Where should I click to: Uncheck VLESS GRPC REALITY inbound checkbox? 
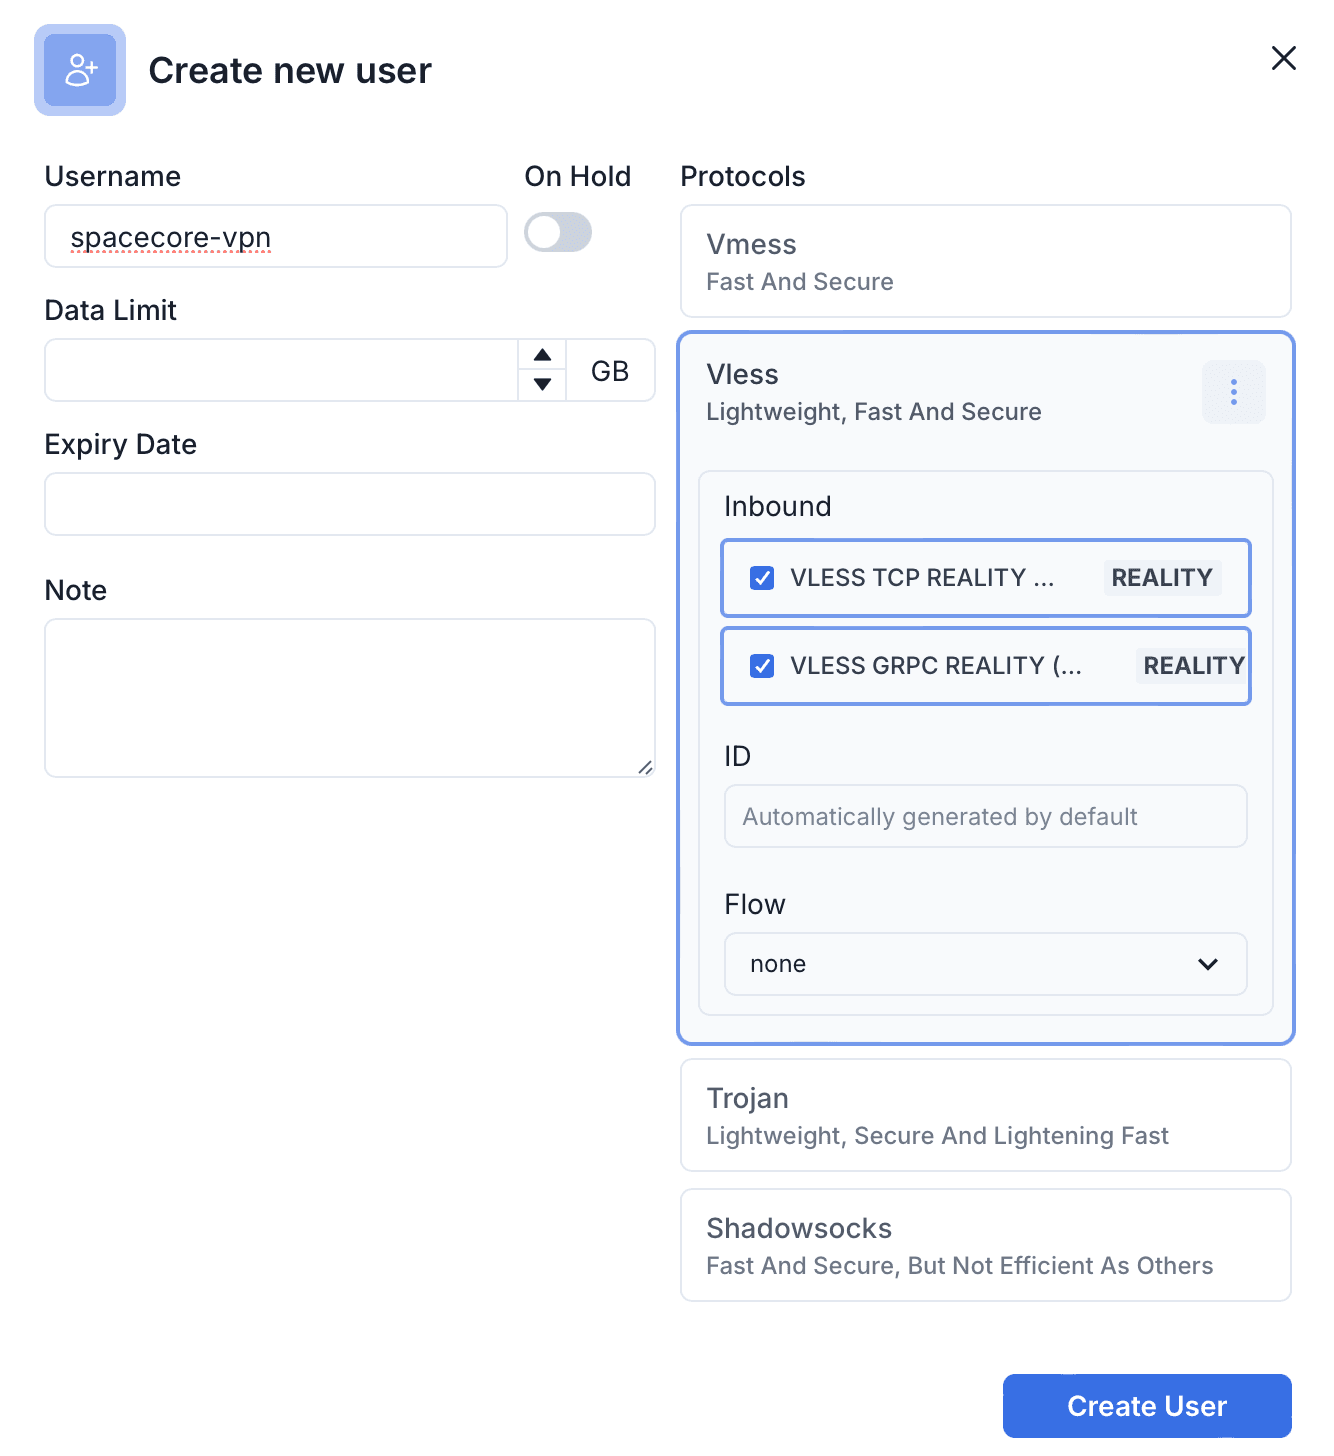pos(762,666)
